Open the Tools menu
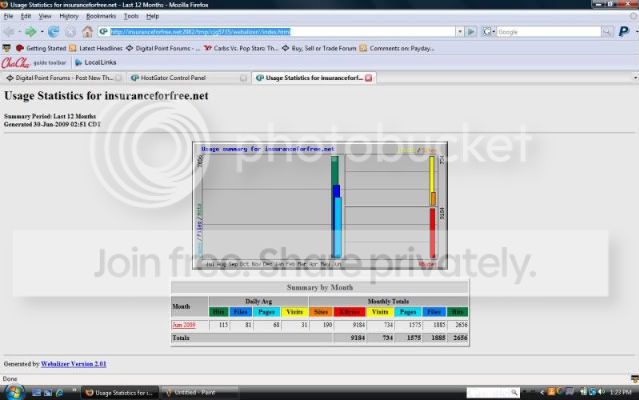This screenshot has width=639, height=400. pyautogui.click(x=131, y=16)
